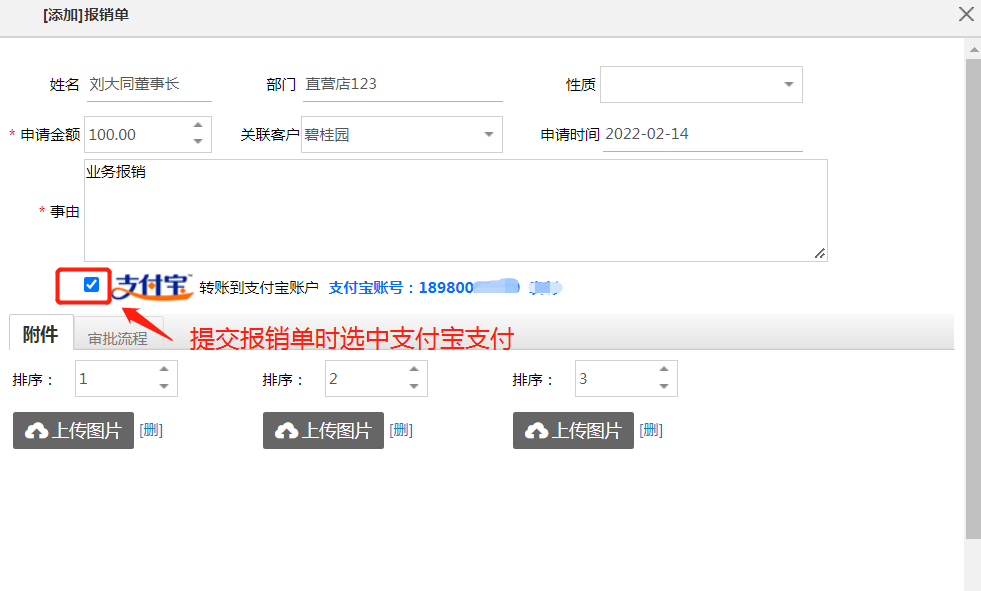
Task: Click the vertical scrollbar on right
Action: pos(972,300)
